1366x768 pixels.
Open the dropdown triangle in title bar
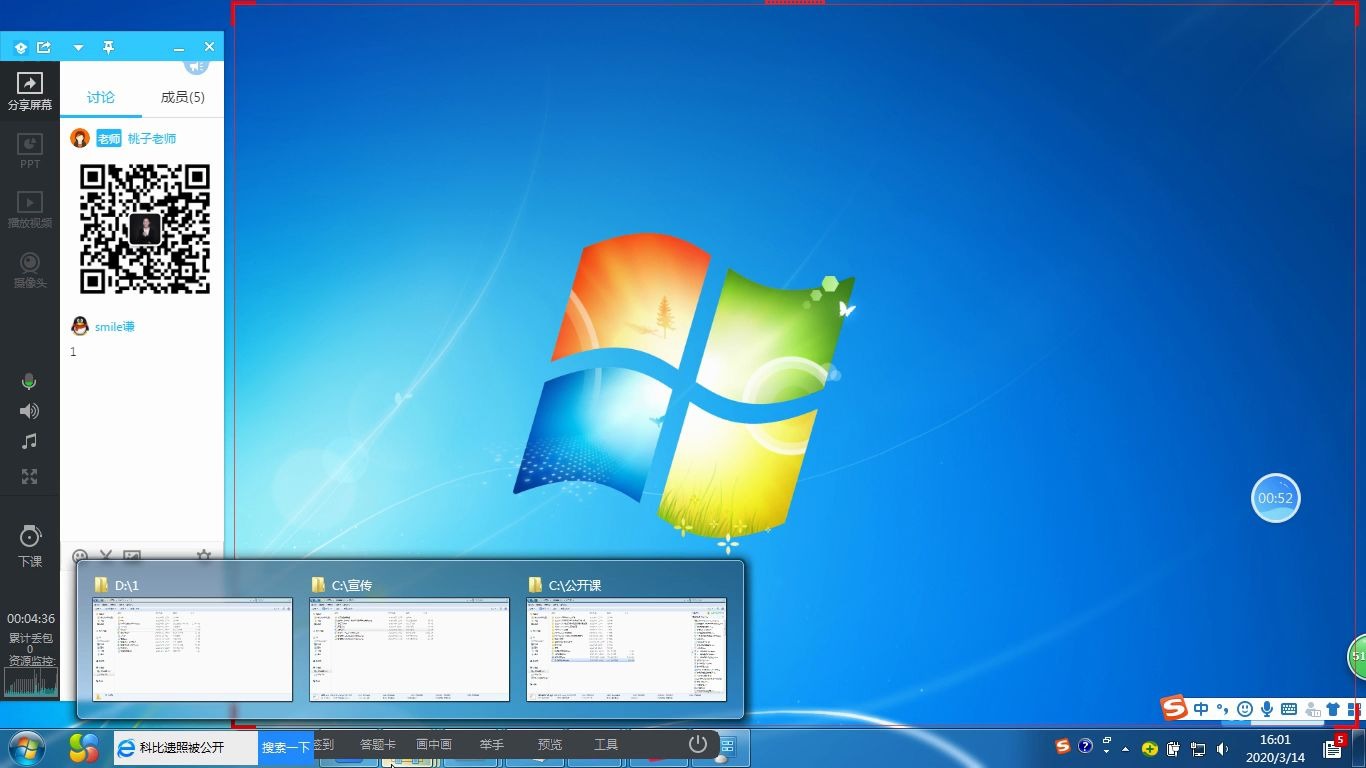[79, 48]
